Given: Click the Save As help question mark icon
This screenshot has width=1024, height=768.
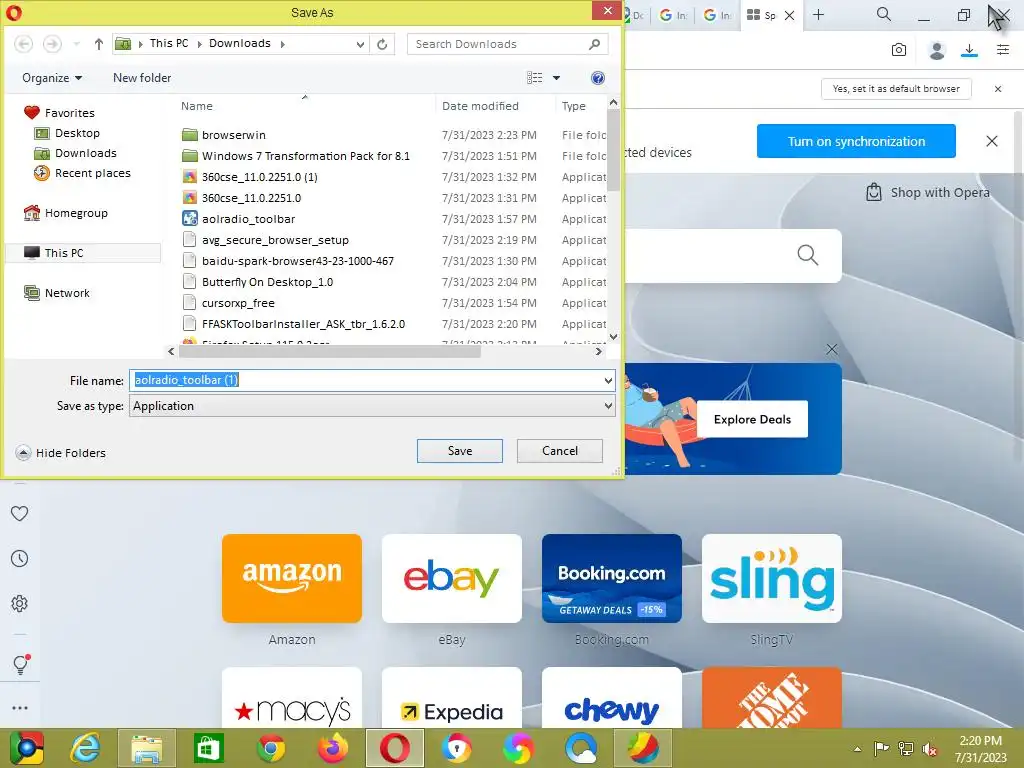Looking at the screenshot, I should pyautogui.click(x=598, y=78).
